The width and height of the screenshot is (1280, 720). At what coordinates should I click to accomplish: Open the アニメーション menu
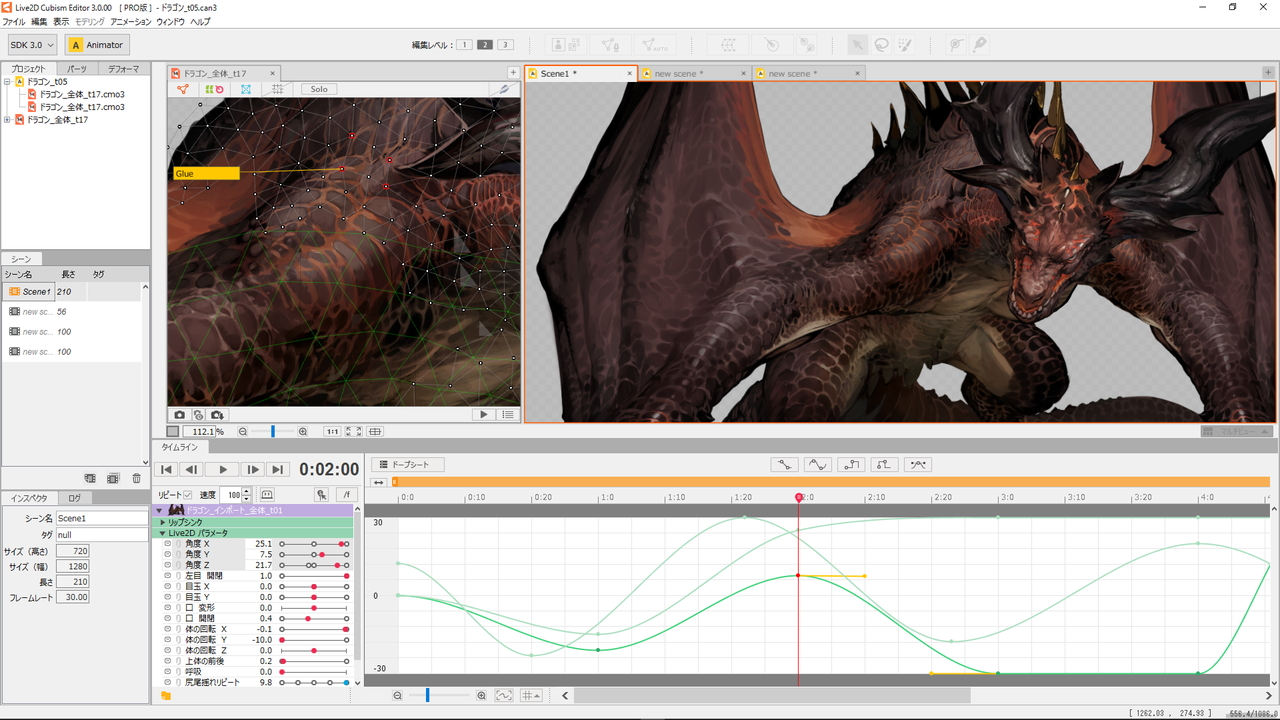pyautogui.click(x=131, y=21)
